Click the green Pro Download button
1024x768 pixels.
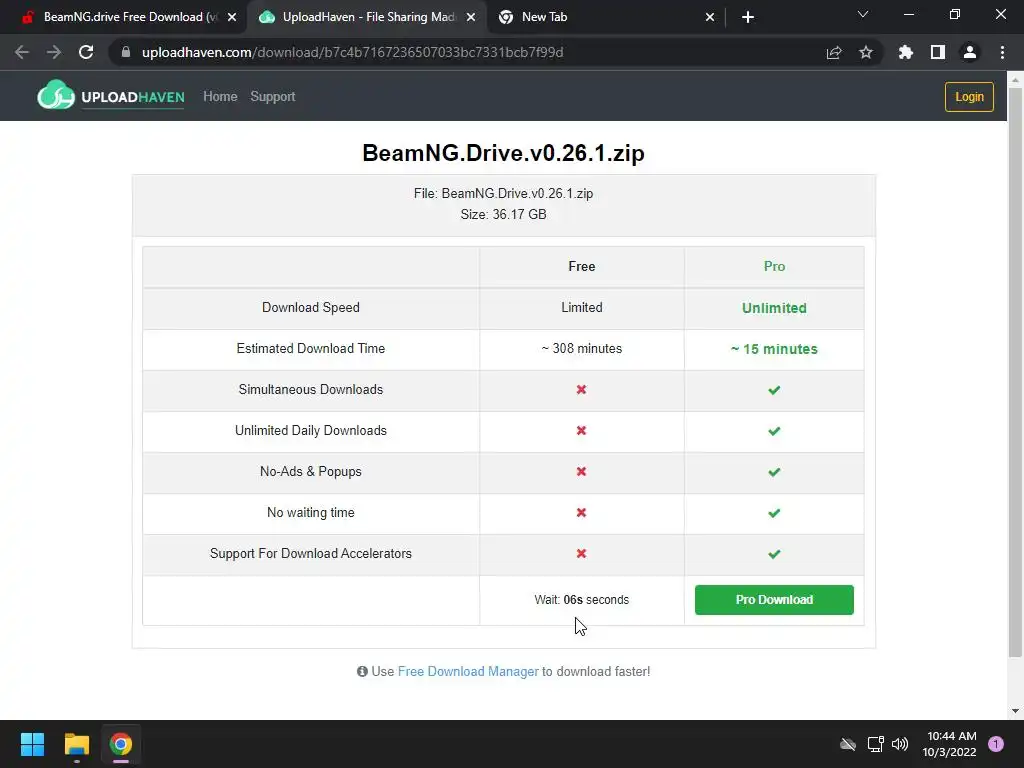[x=774, y=600]
